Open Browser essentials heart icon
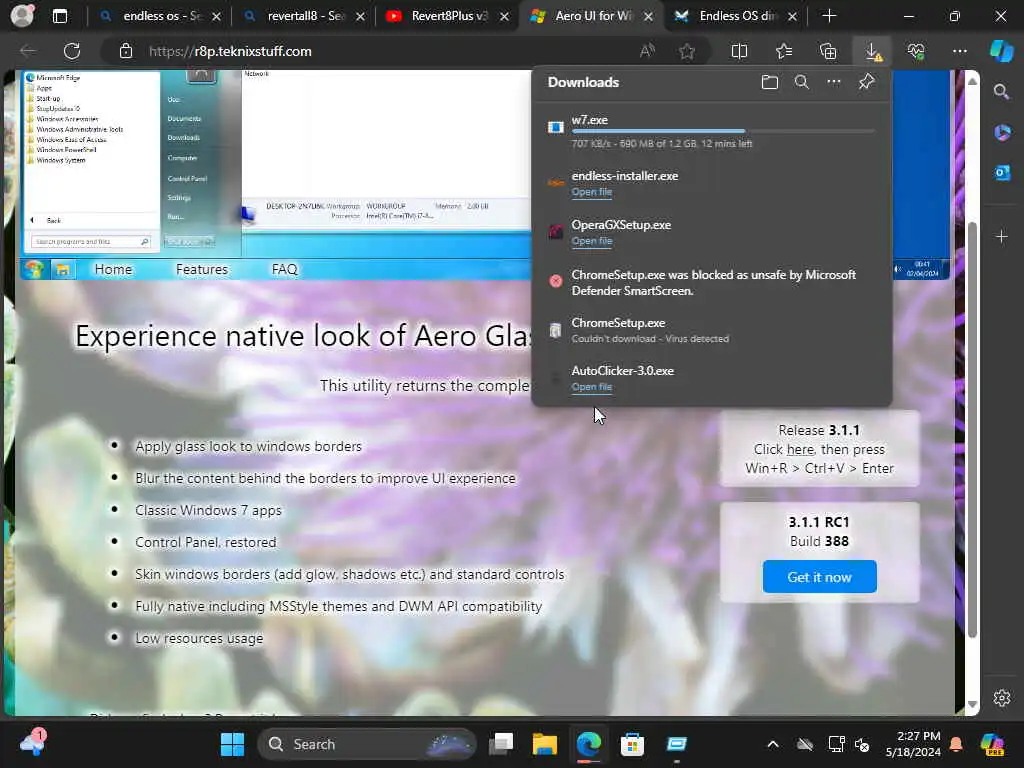1024x768 pixels. (x=916, y=51)
